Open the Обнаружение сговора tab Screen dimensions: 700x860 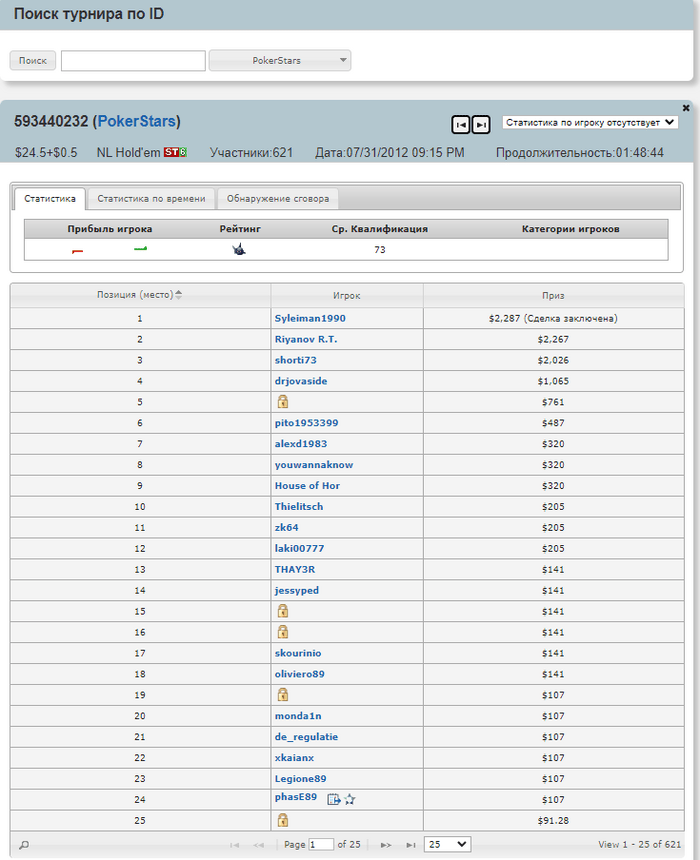tap(278, 199)
